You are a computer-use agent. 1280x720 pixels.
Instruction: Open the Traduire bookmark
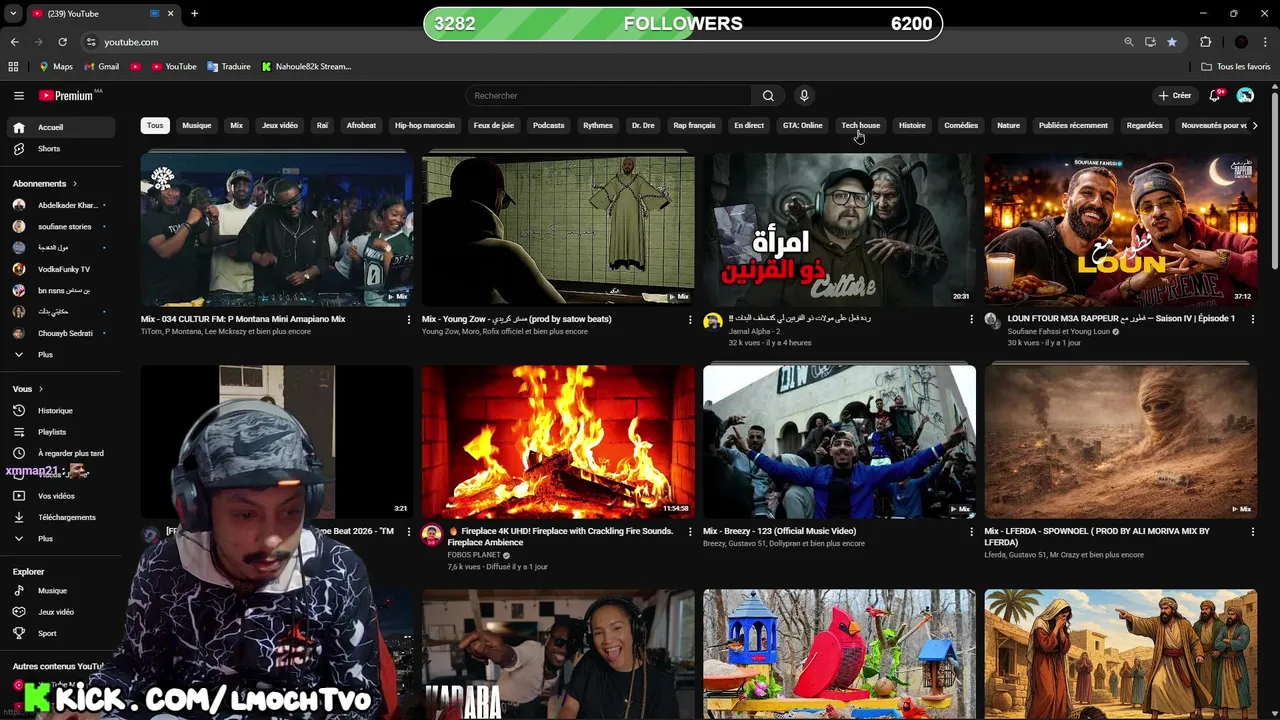click(229, 67)
